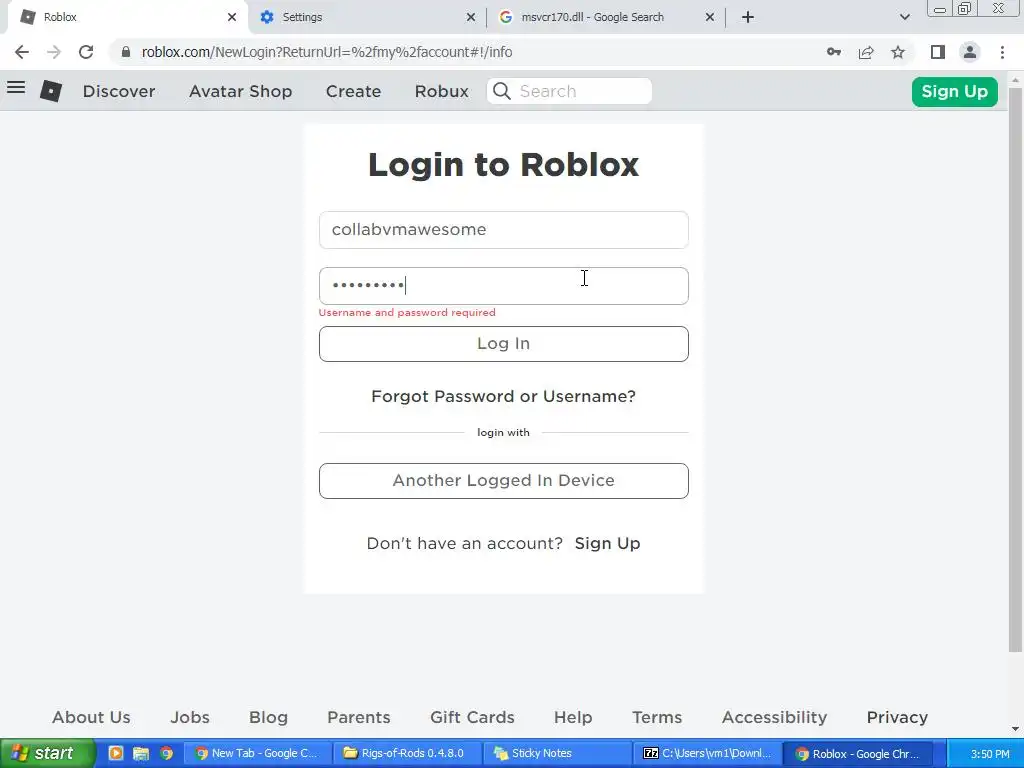Click the Log In button
1024x768 pixels.
click(504, 344)
